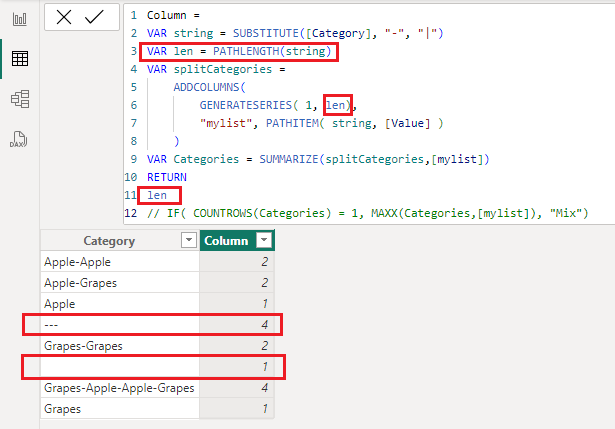
Task: Click SUMMARIZE function on line 9
Action: pos(289,159)
